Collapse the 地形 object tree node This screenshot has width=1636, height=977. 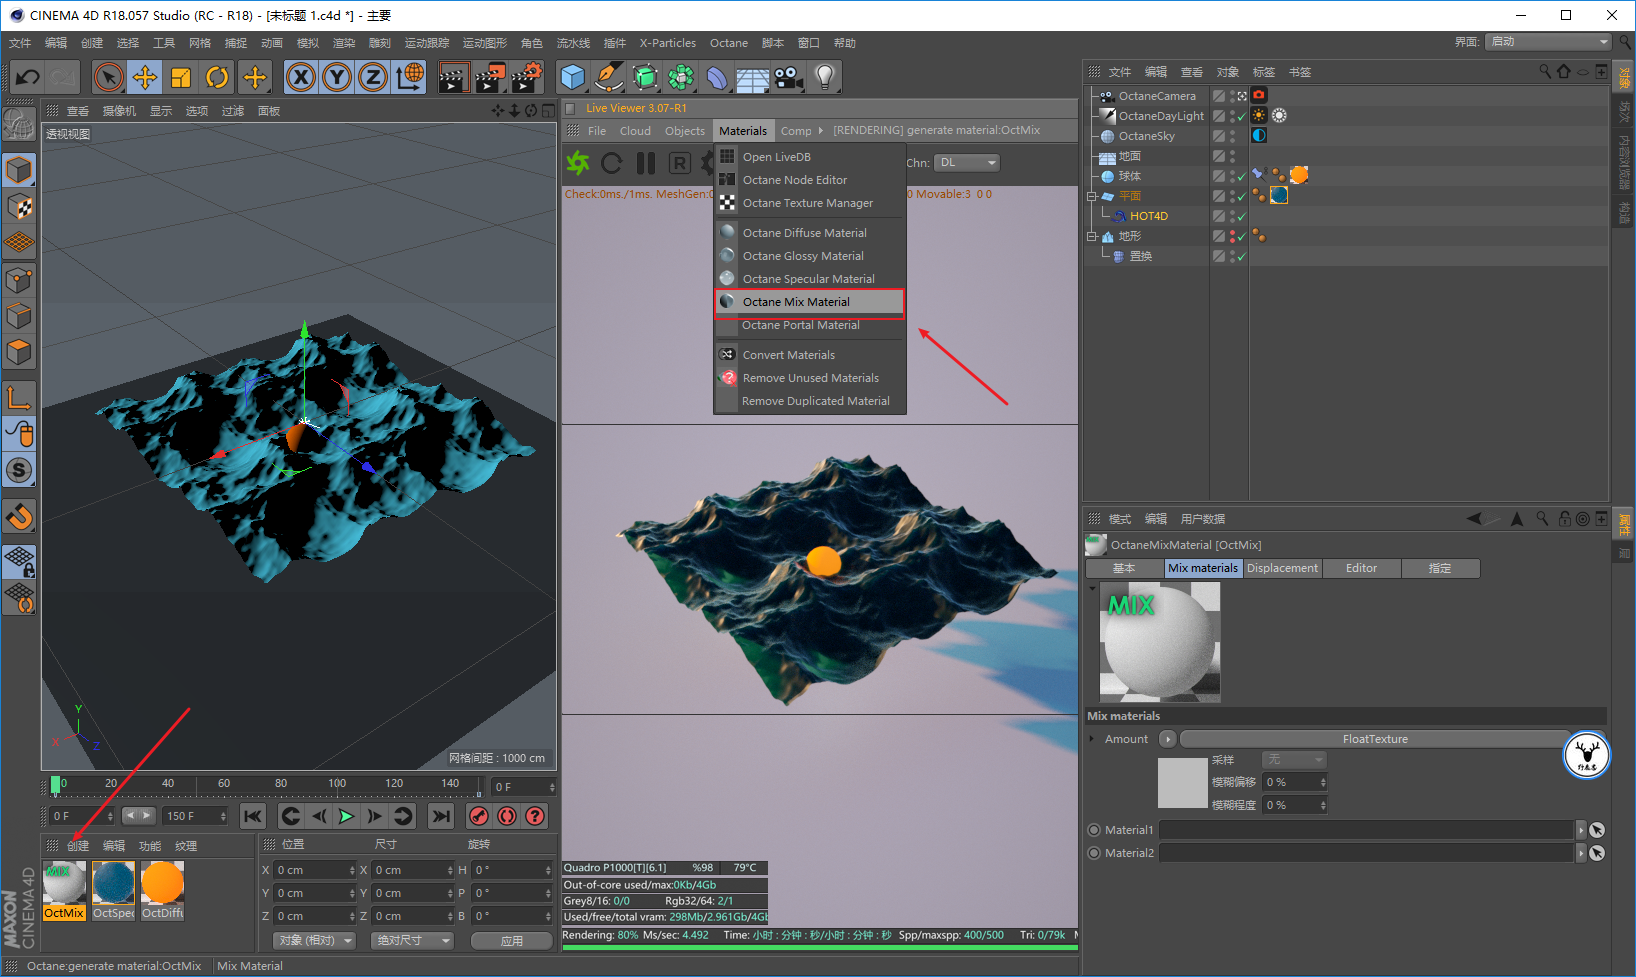(x=1092, y=236)
